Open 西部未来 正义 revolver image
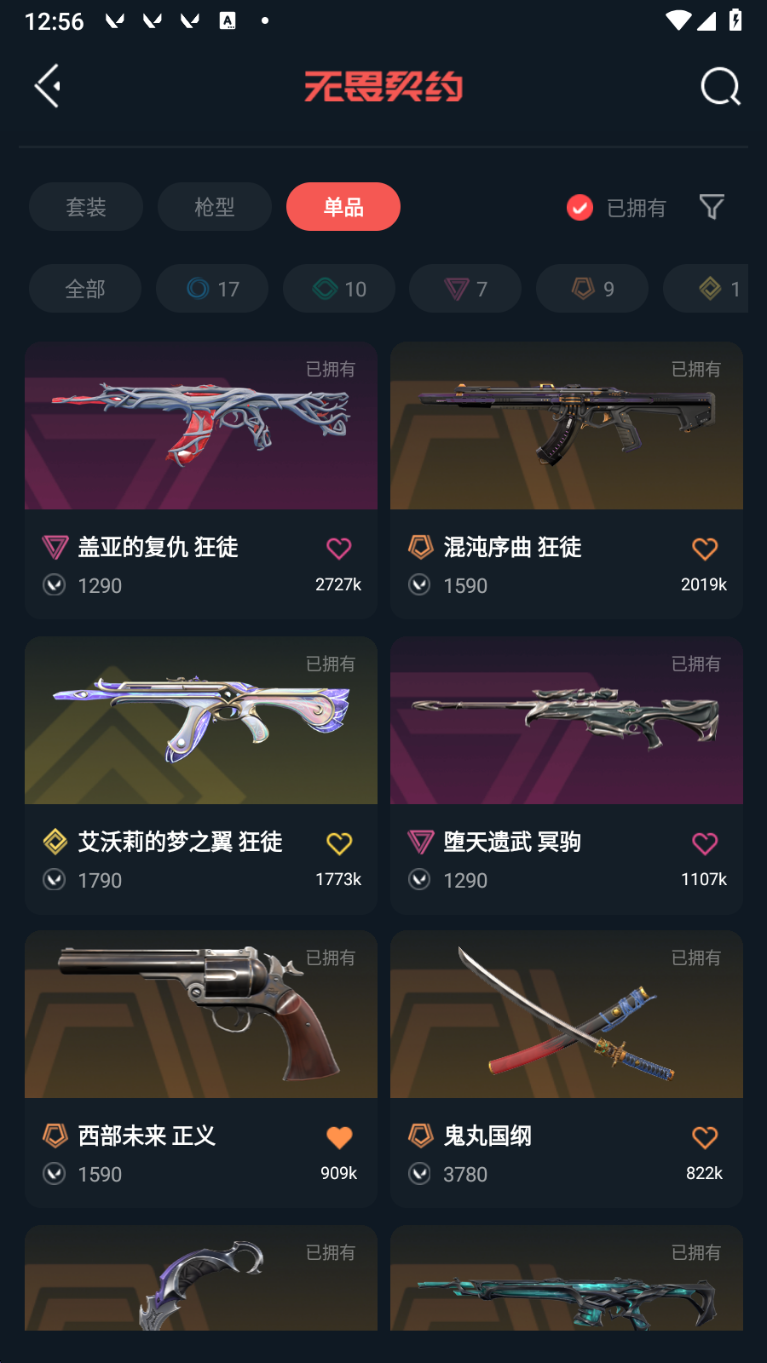 201,1014
